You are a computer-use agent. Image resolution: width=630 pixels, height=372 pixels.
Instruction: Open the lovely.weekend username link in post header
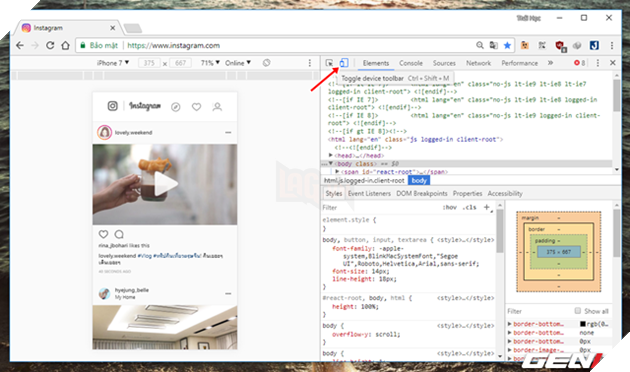tap(133, 133)
